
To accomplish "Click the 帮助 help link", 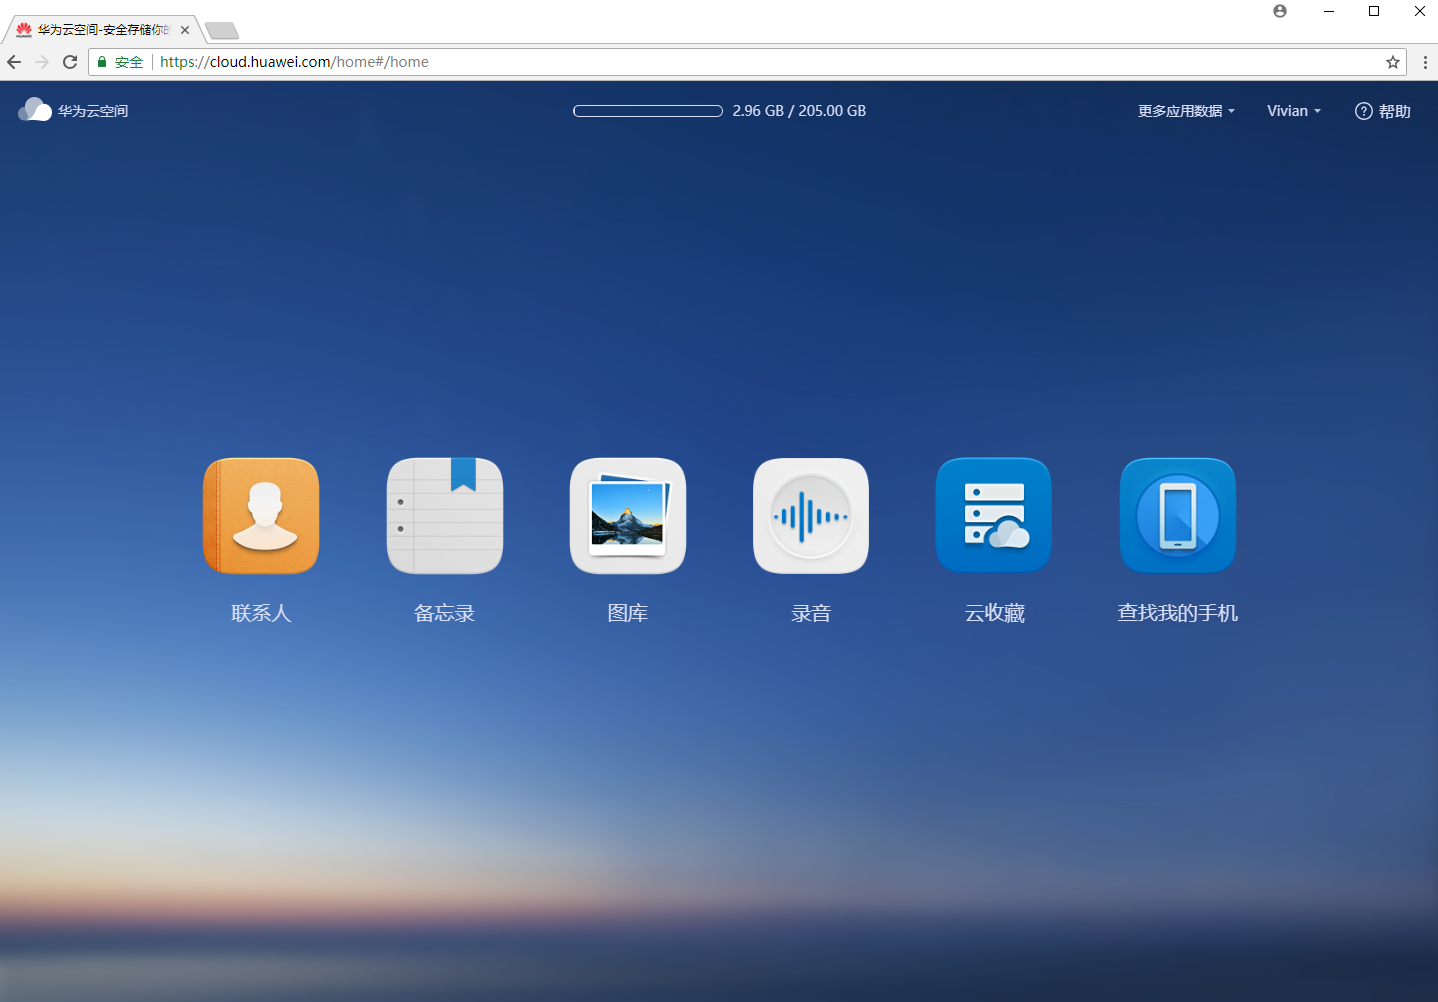I will point(1394,111).
